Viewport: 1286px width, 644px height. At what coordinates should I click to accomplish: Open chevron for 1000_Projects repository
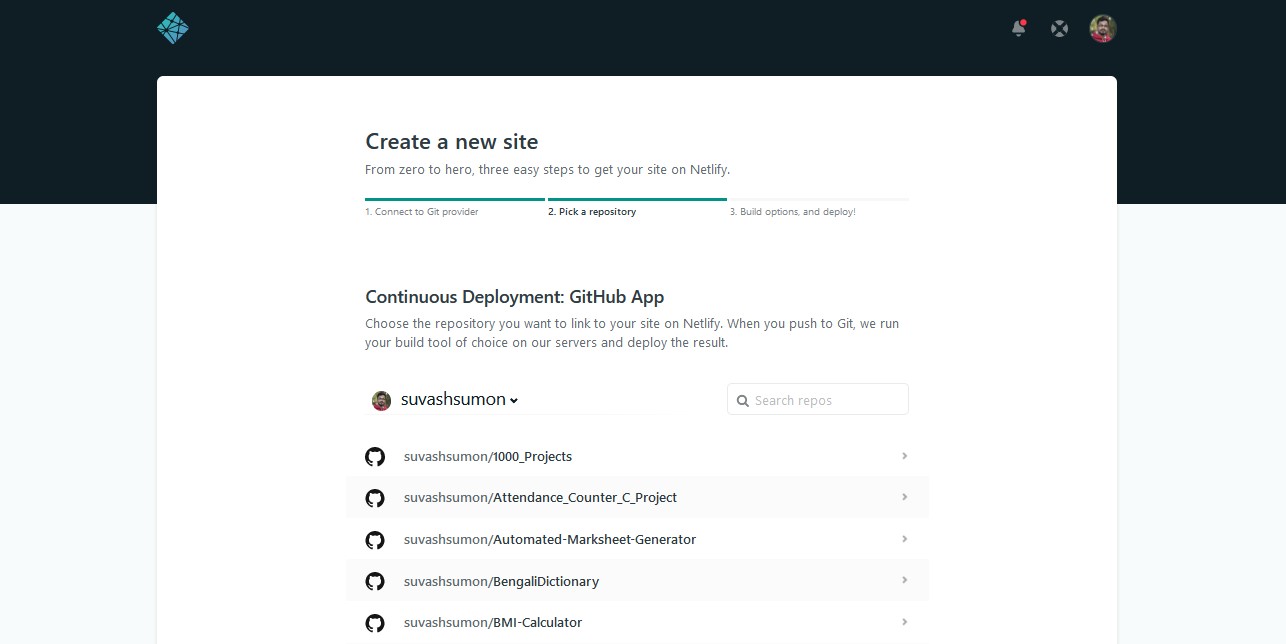click(x=904, y=456)
